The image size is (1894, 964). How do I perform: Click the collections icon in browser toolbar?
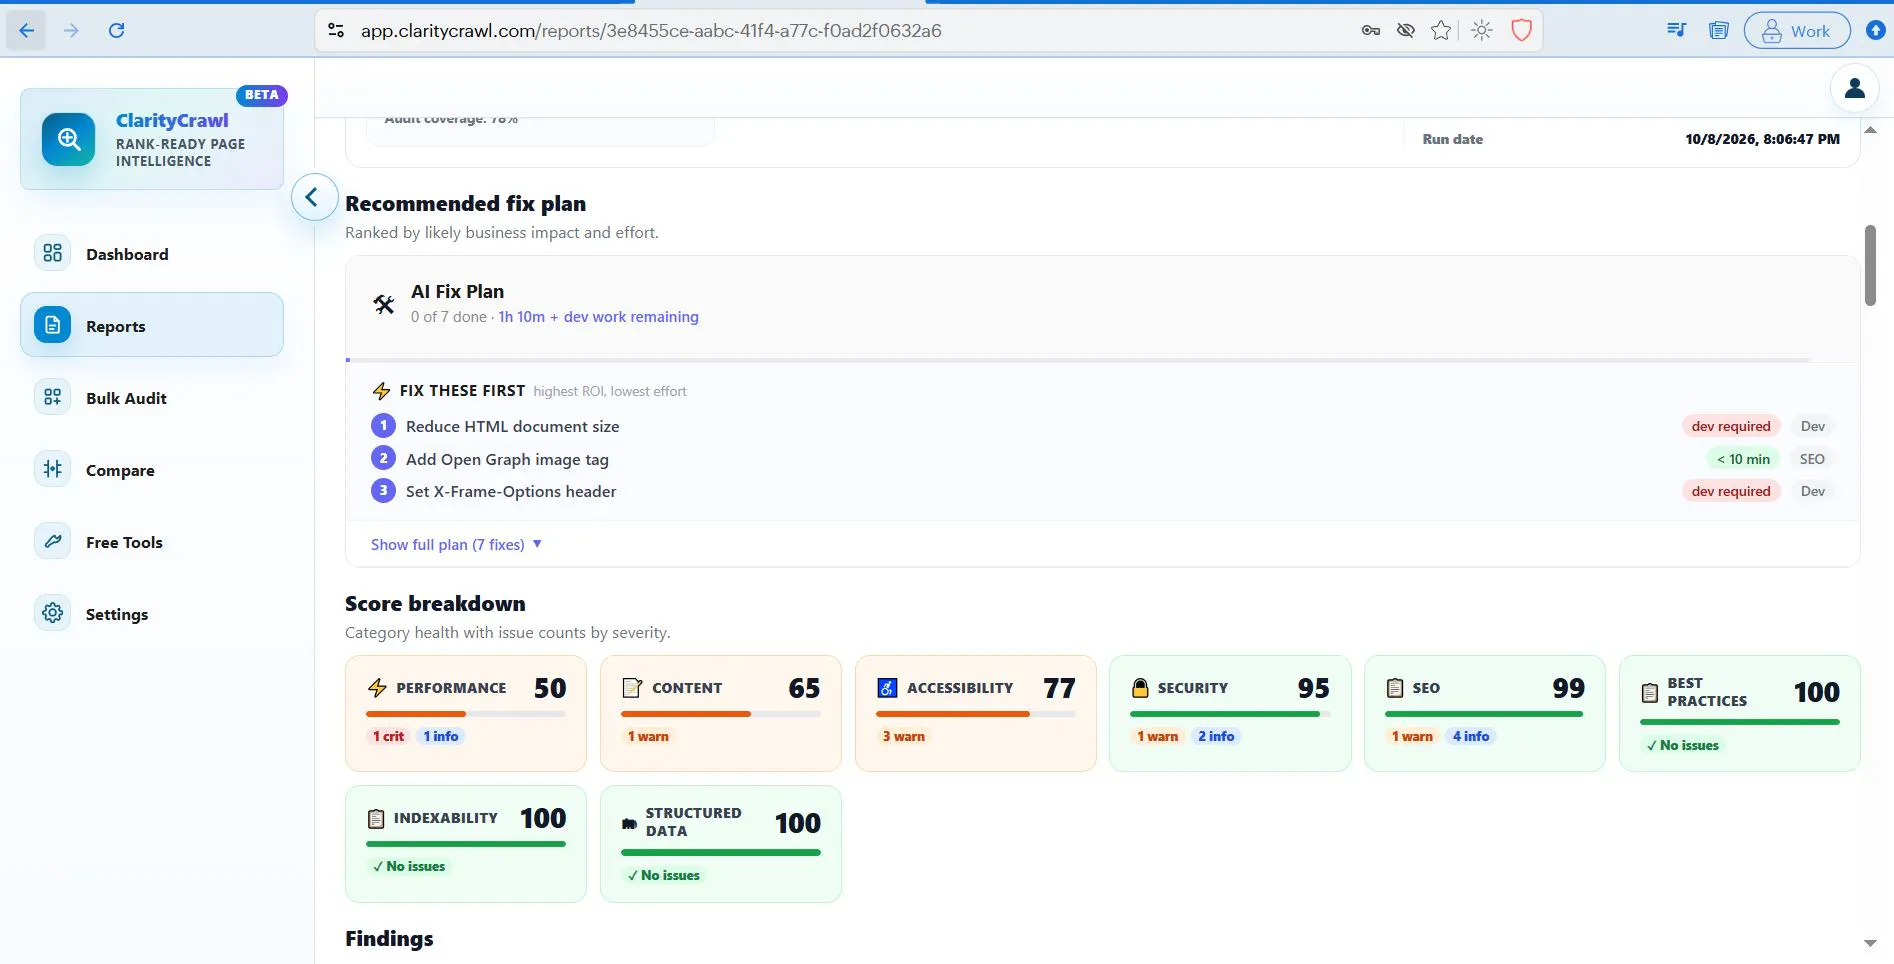[1719, 30]
